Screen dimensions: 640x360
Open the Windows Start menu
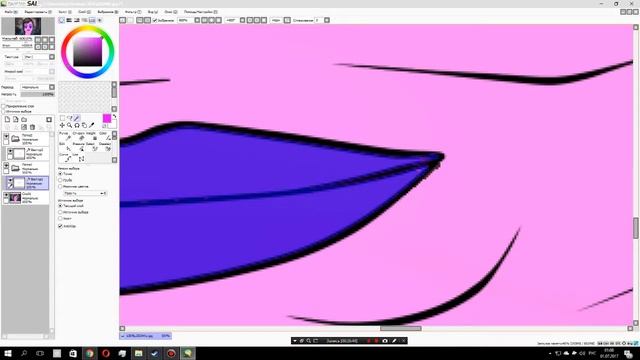pos(8,353)
